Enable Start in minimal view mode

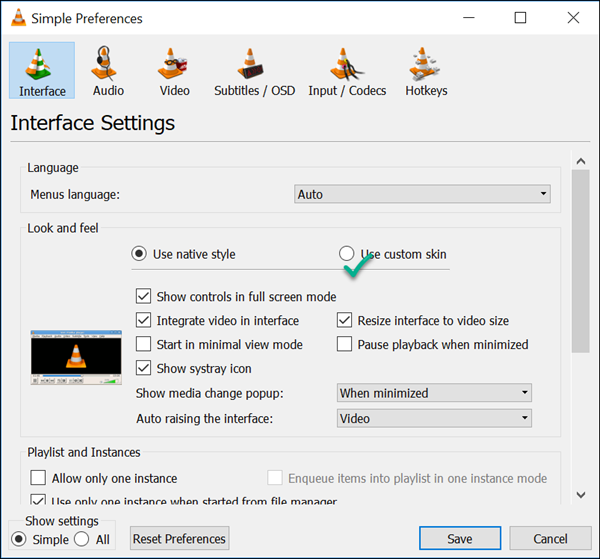[143, 344]
